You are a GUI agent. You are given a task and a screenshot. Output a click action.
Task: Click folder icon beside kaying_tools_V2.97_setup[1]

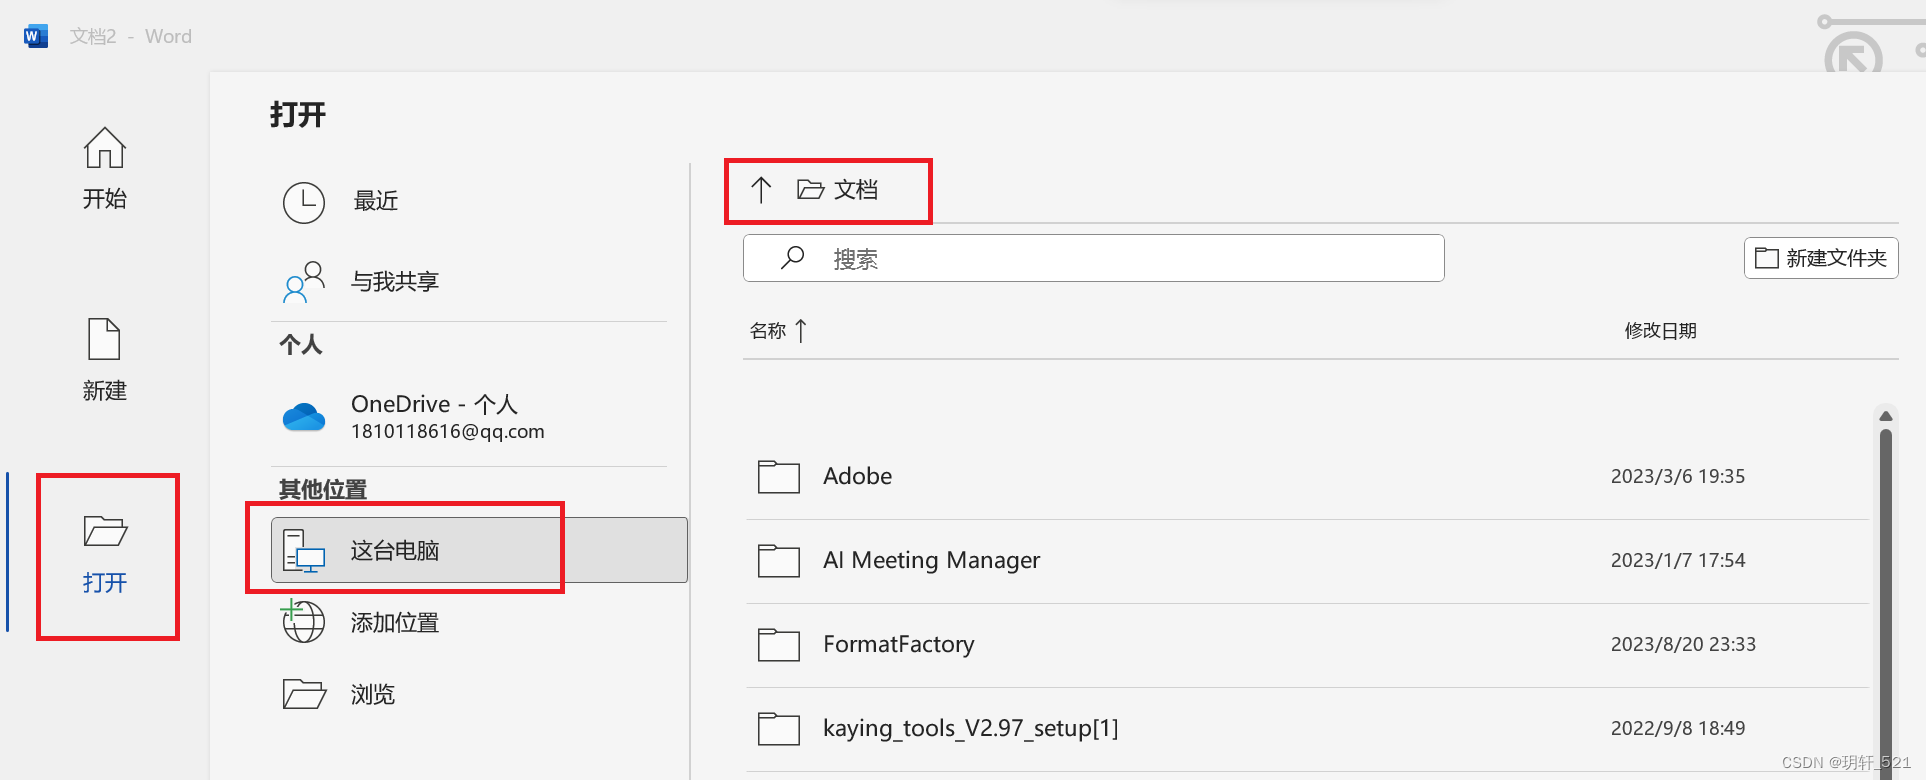(x=779, y=729)
